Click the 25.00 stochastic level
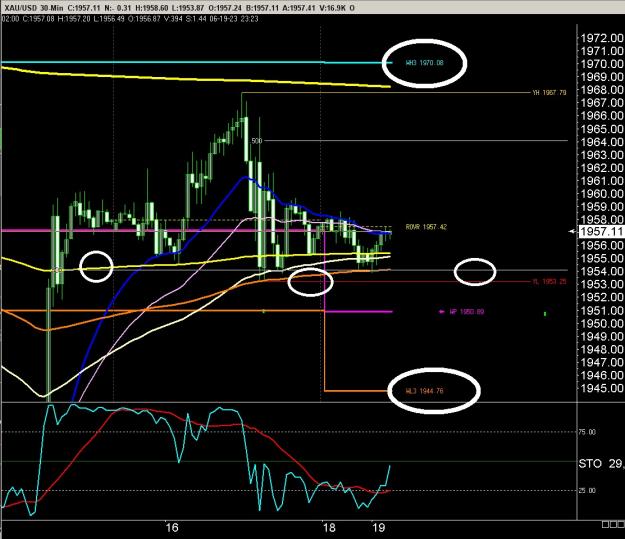The image size is (625, 539). (587, 490)
